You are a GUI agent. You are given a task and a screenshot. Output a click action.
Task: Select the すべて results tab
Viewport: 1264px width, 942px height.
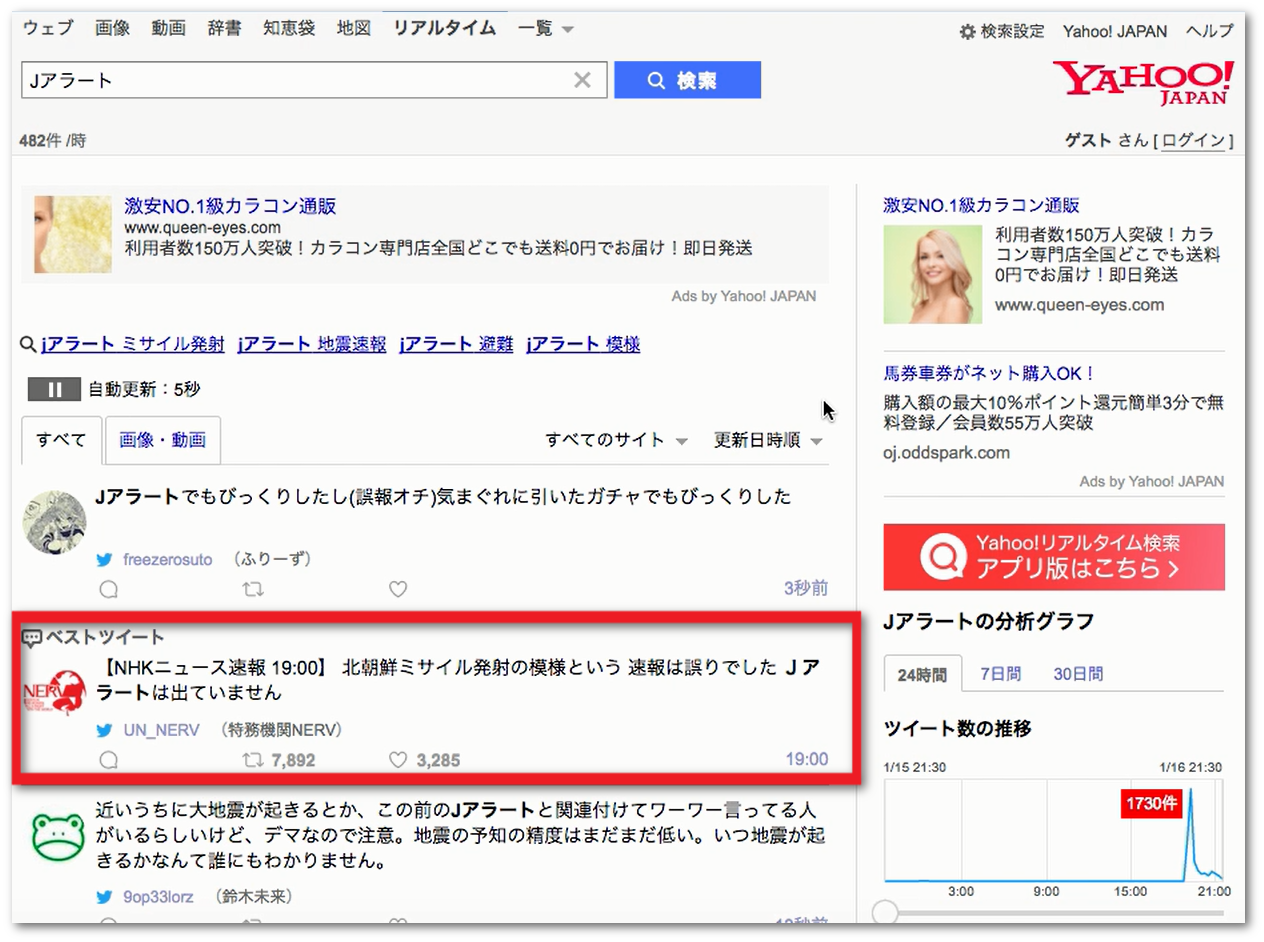[x=62, y=440]
